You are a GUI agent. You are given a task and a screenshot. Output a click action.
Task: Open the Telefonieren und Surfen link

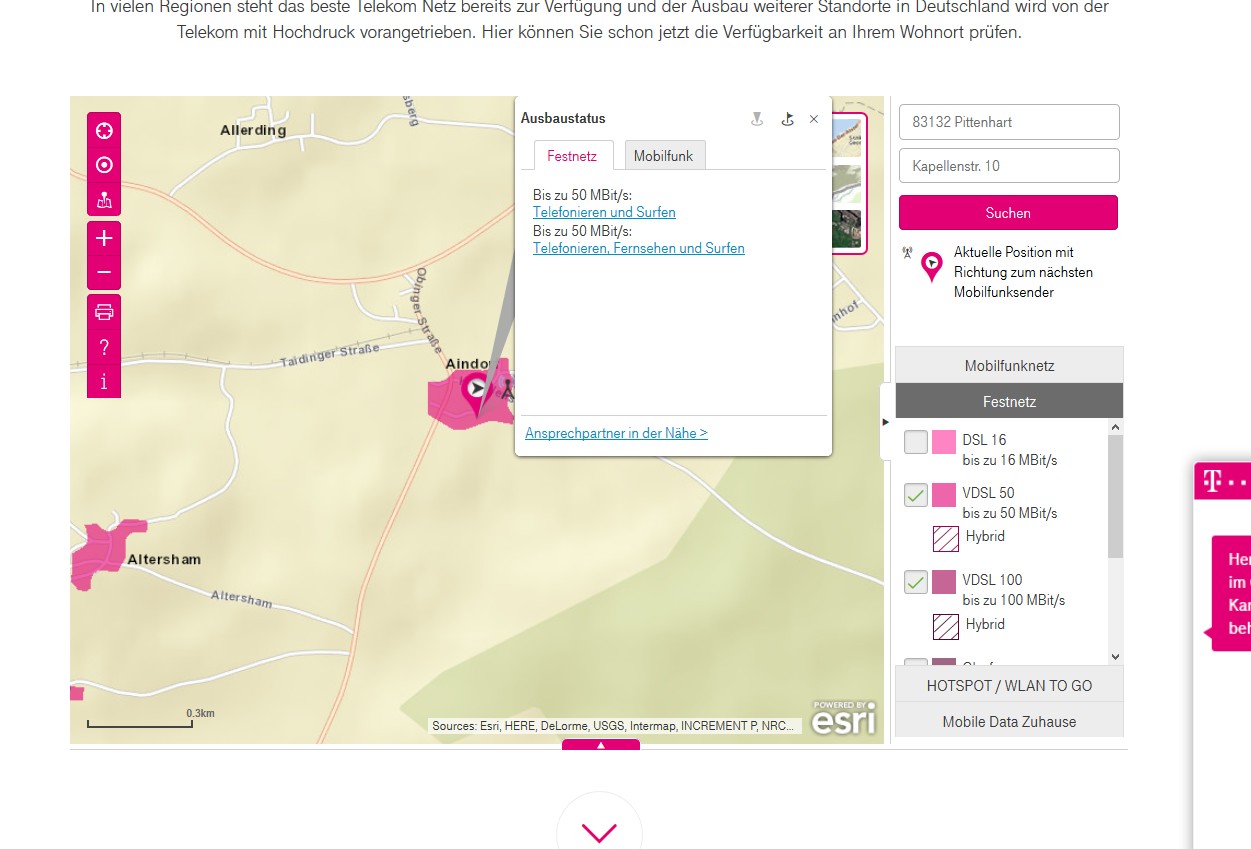click(604, 212)
